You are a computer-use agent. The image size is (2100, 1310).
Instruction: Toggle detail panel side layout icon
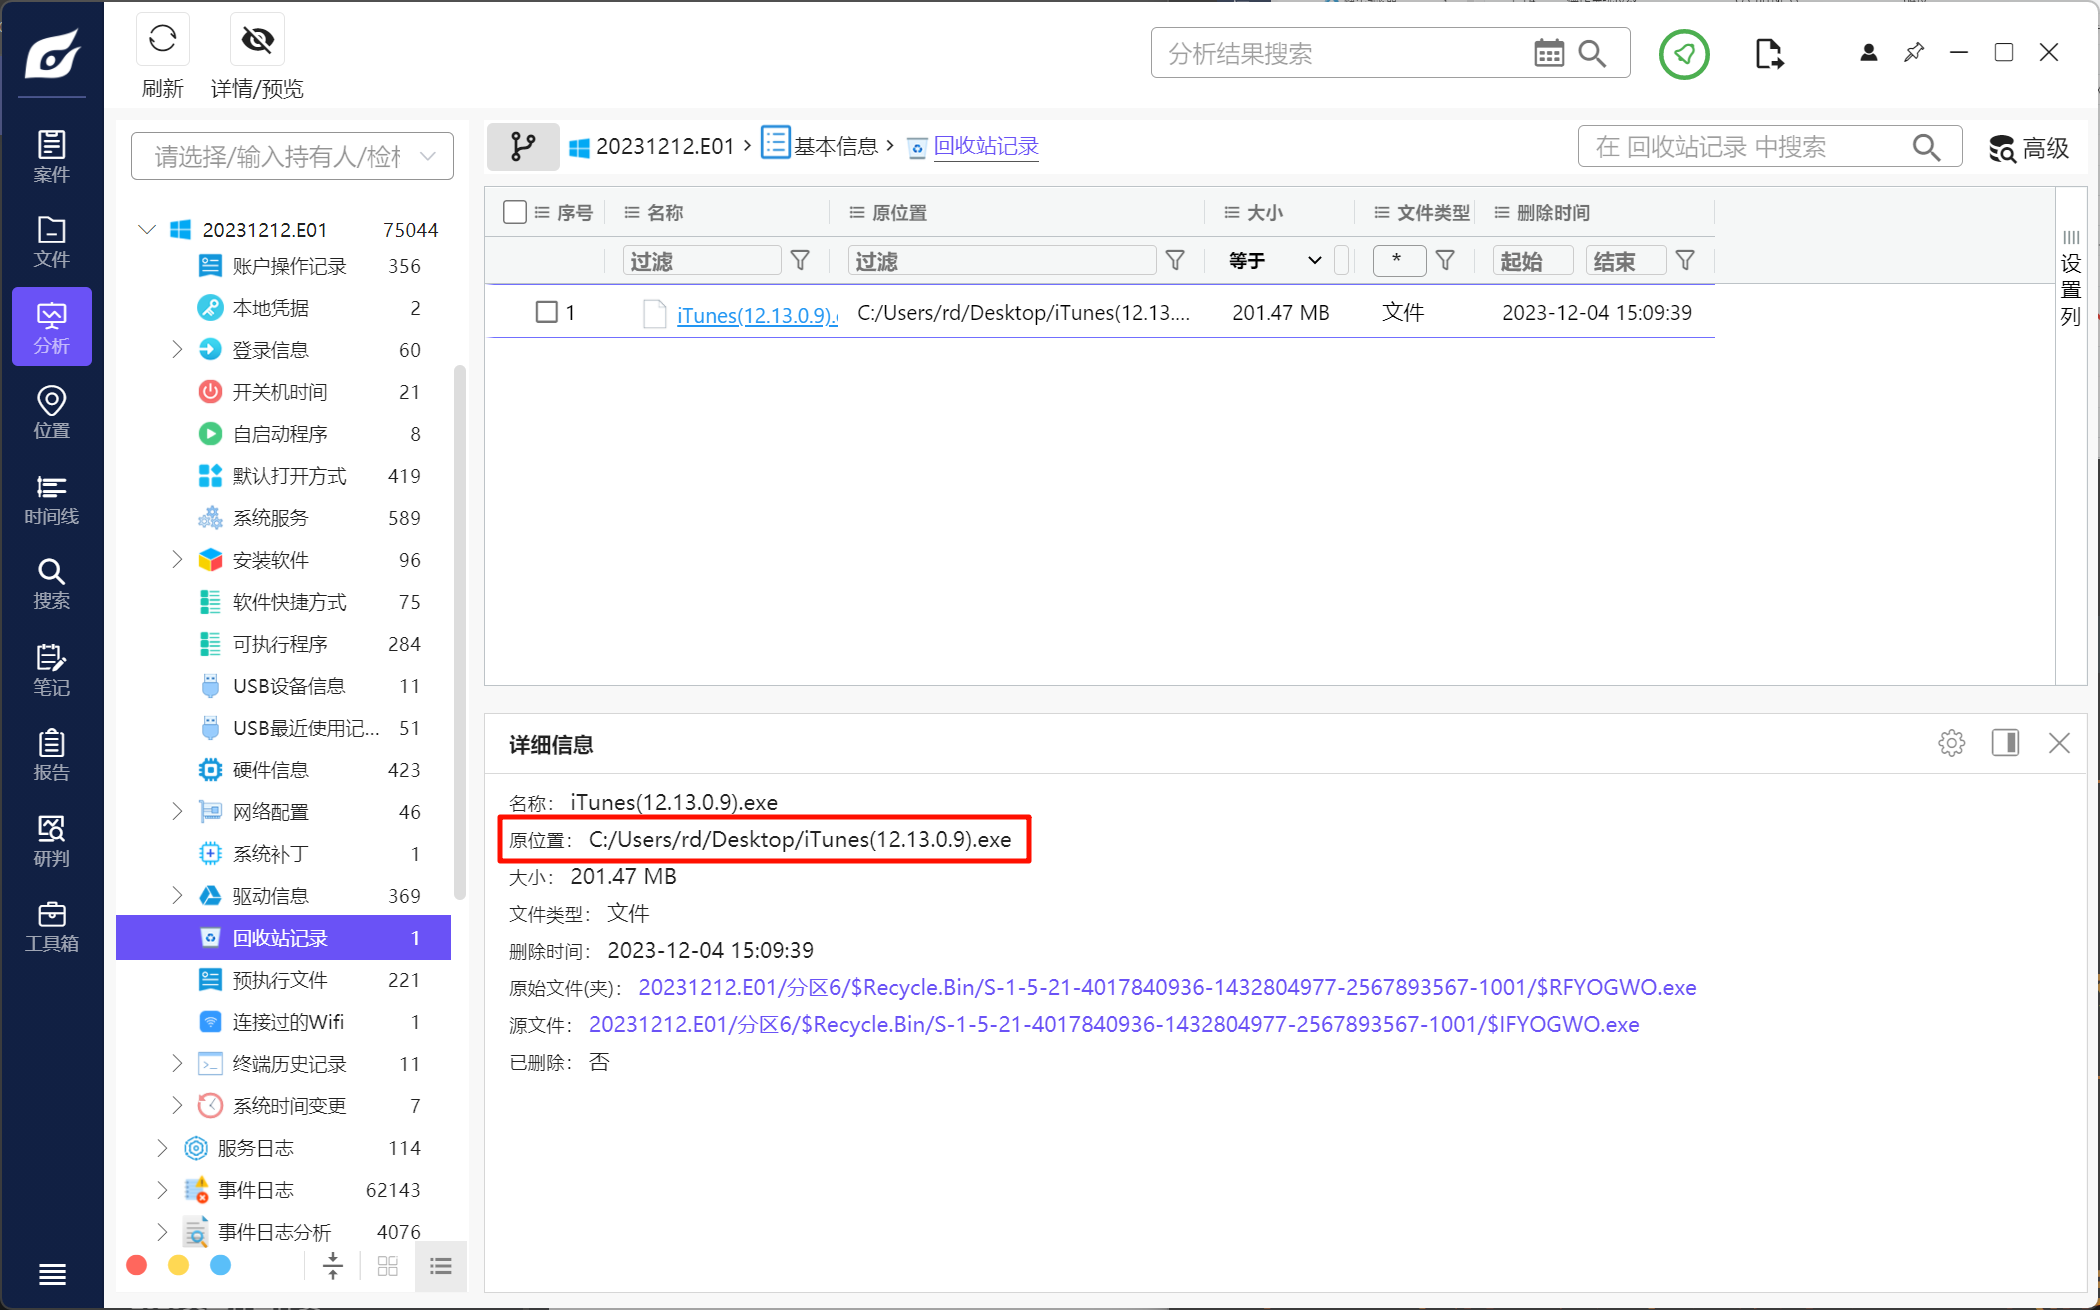pos(2005,743)
